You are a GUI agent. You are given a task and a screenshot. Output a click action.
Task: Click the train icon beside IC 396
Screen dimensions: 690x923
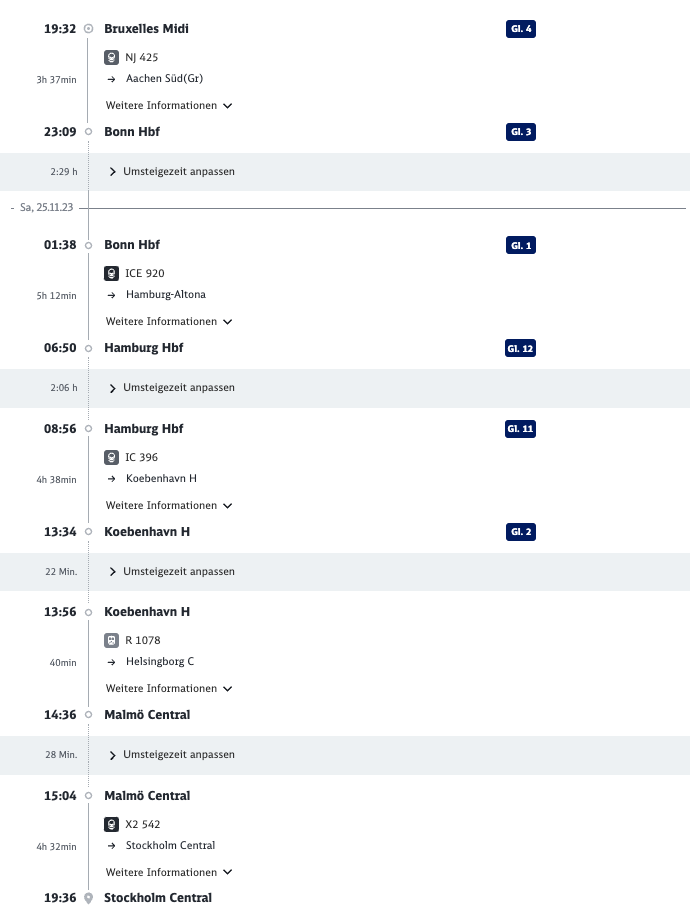(x=111, y=457)
